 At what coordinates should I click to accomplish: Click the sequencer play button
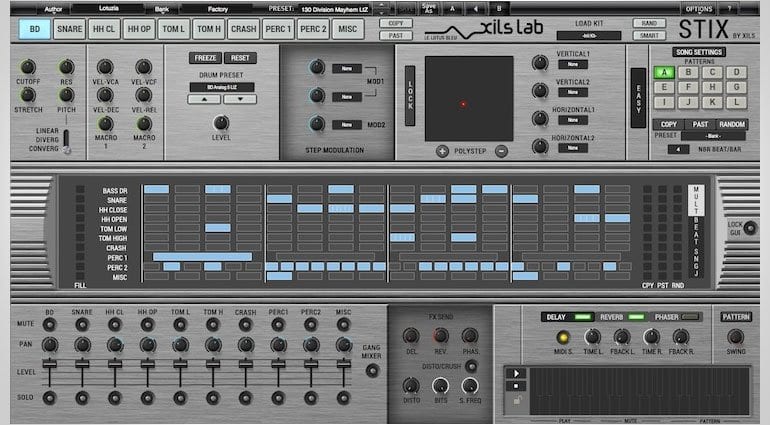pyautogui.click(x=516, y=373)
